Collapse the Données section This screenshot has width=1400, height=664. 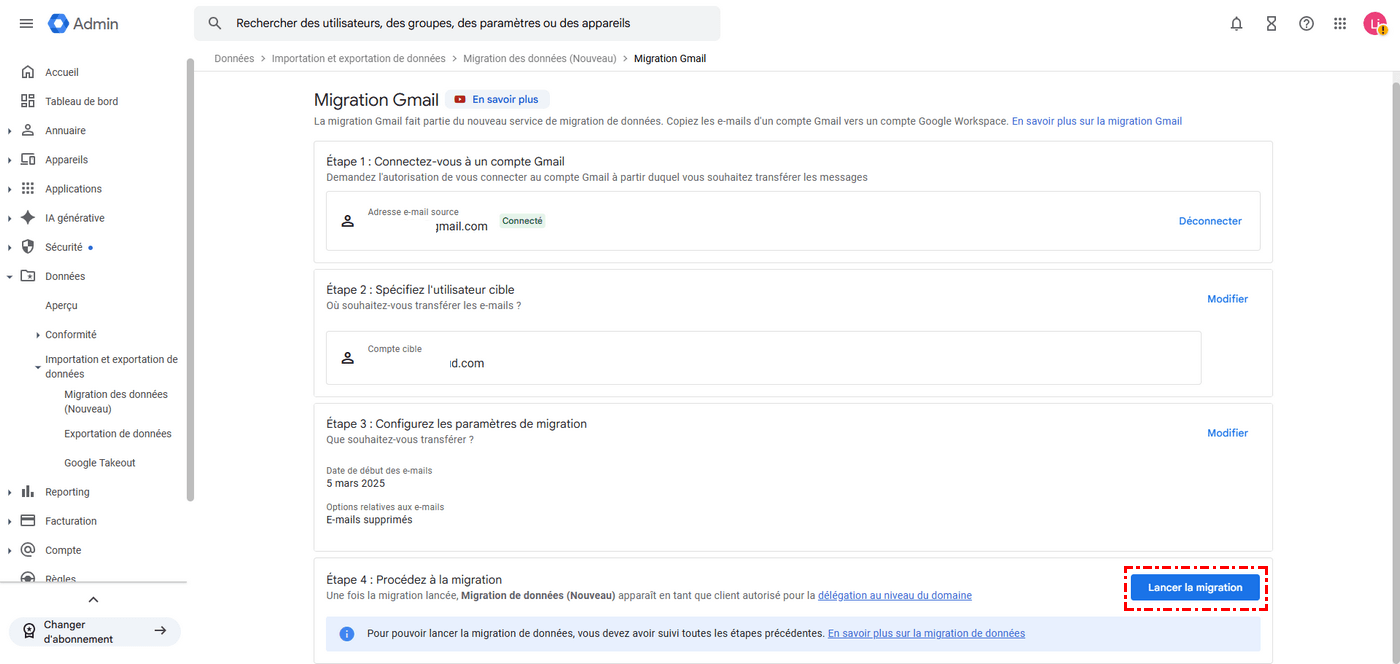coord(10,276)
